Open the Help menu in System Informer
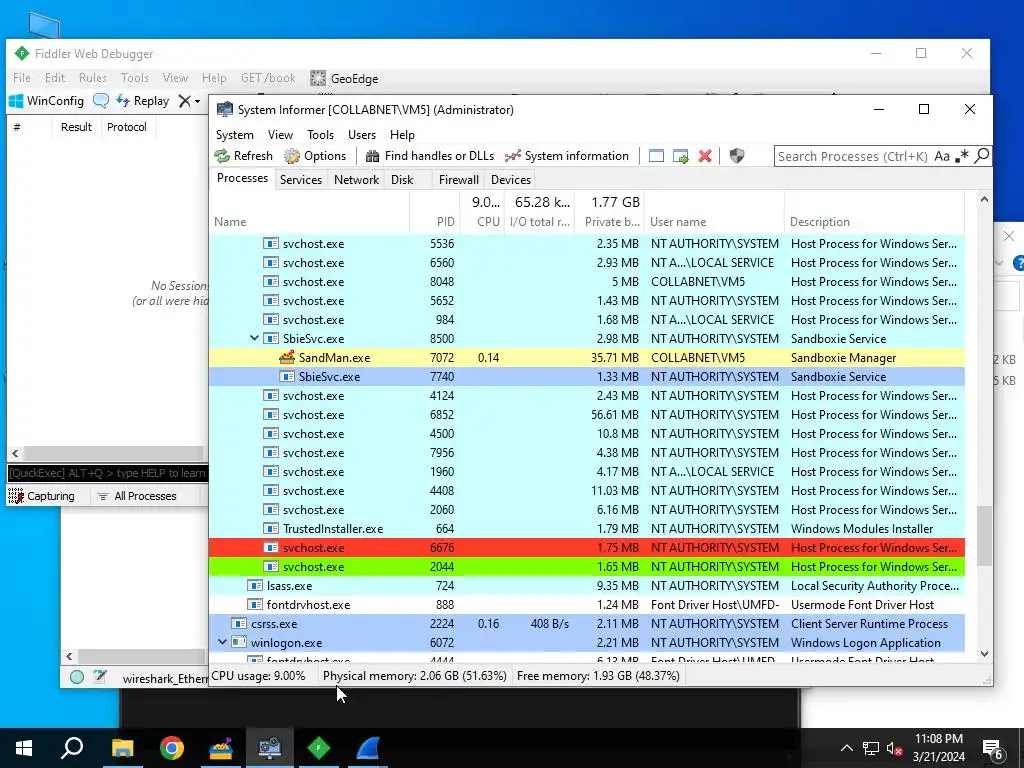The width and height of the screenshot is (1024, 768). pos(402,135)
